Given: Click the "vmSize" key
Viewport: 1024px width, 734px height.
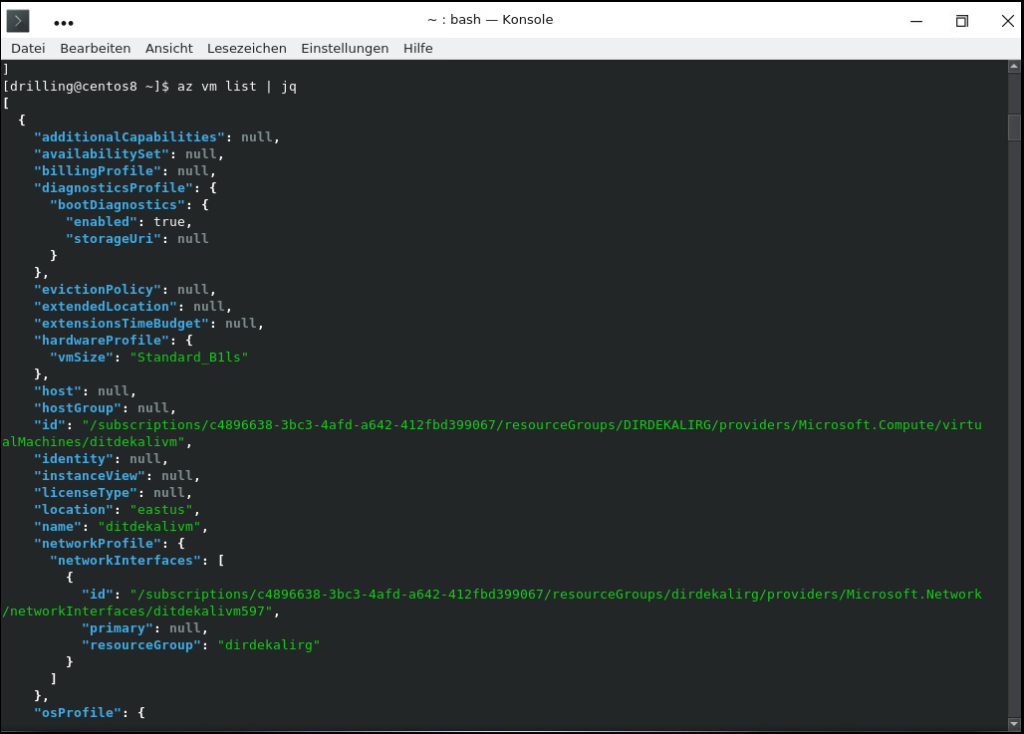Looking at the screenshot, I should pyautogui.click(x=82, y=357).
